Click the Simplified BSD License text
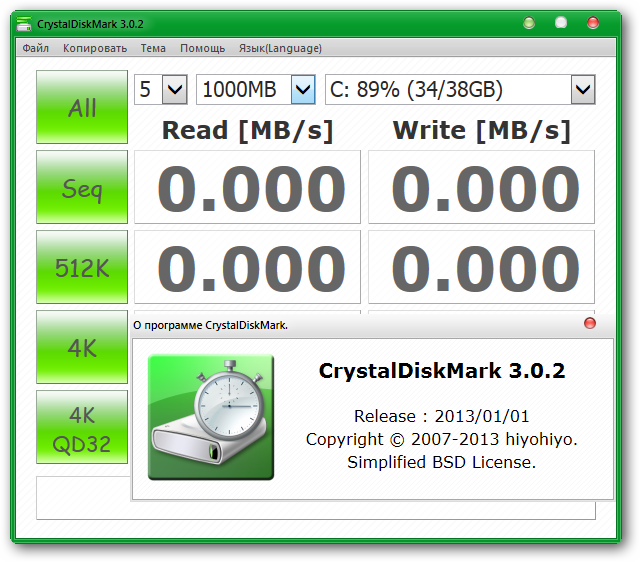Viewport: 640px width, 562px height. (x=442, y=462)
